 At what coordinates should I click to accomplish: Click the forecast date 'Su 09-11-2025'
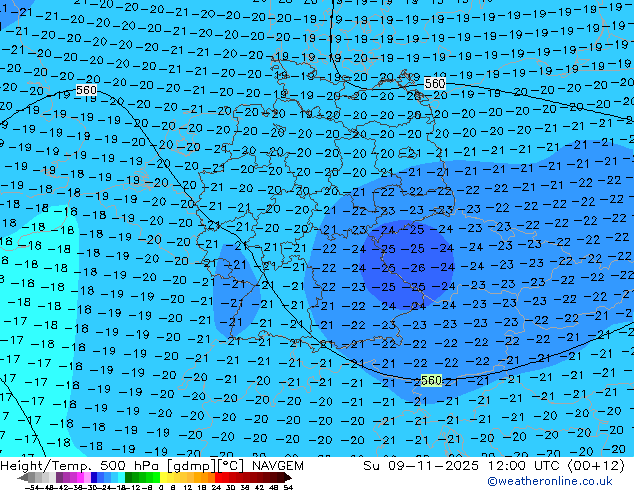click(421, 466)
